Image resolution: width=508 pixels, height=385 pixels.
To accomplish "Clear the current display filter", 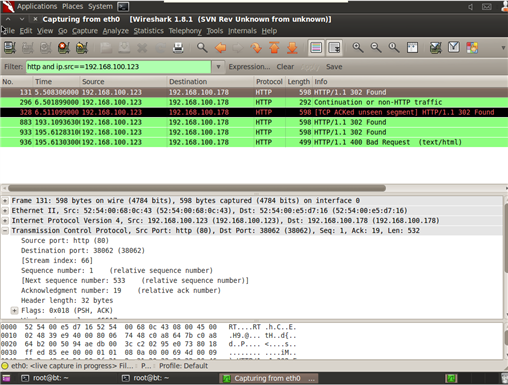I will (285, 67).
